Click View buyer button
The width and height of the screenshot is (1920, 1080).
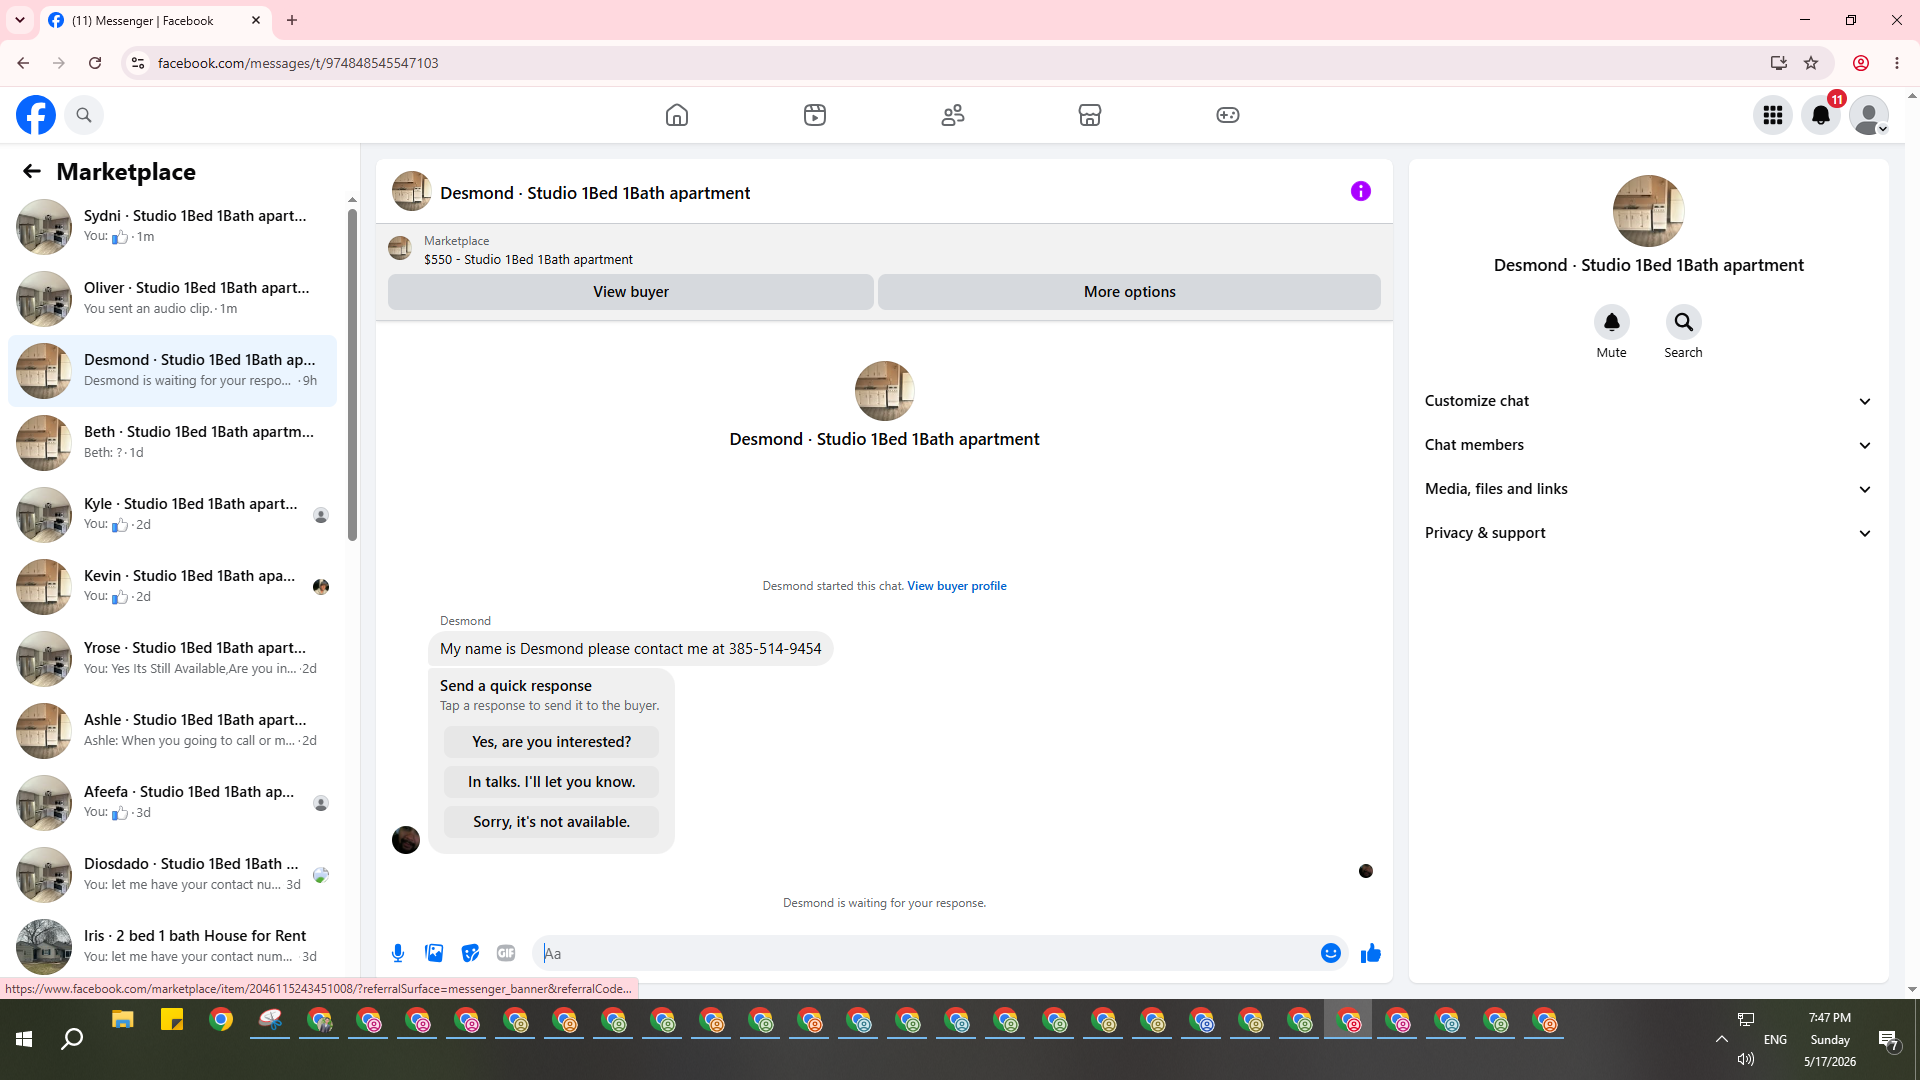point(631,292)
